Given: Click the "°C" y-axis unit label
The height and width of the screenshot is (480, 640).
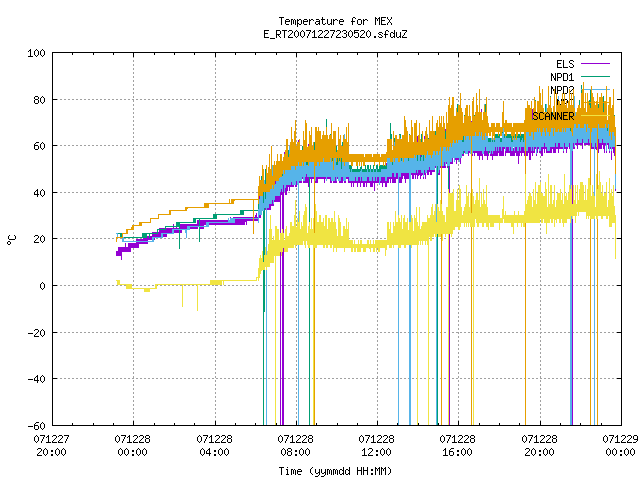Looking at the screenshot, I should pos(11,240).
